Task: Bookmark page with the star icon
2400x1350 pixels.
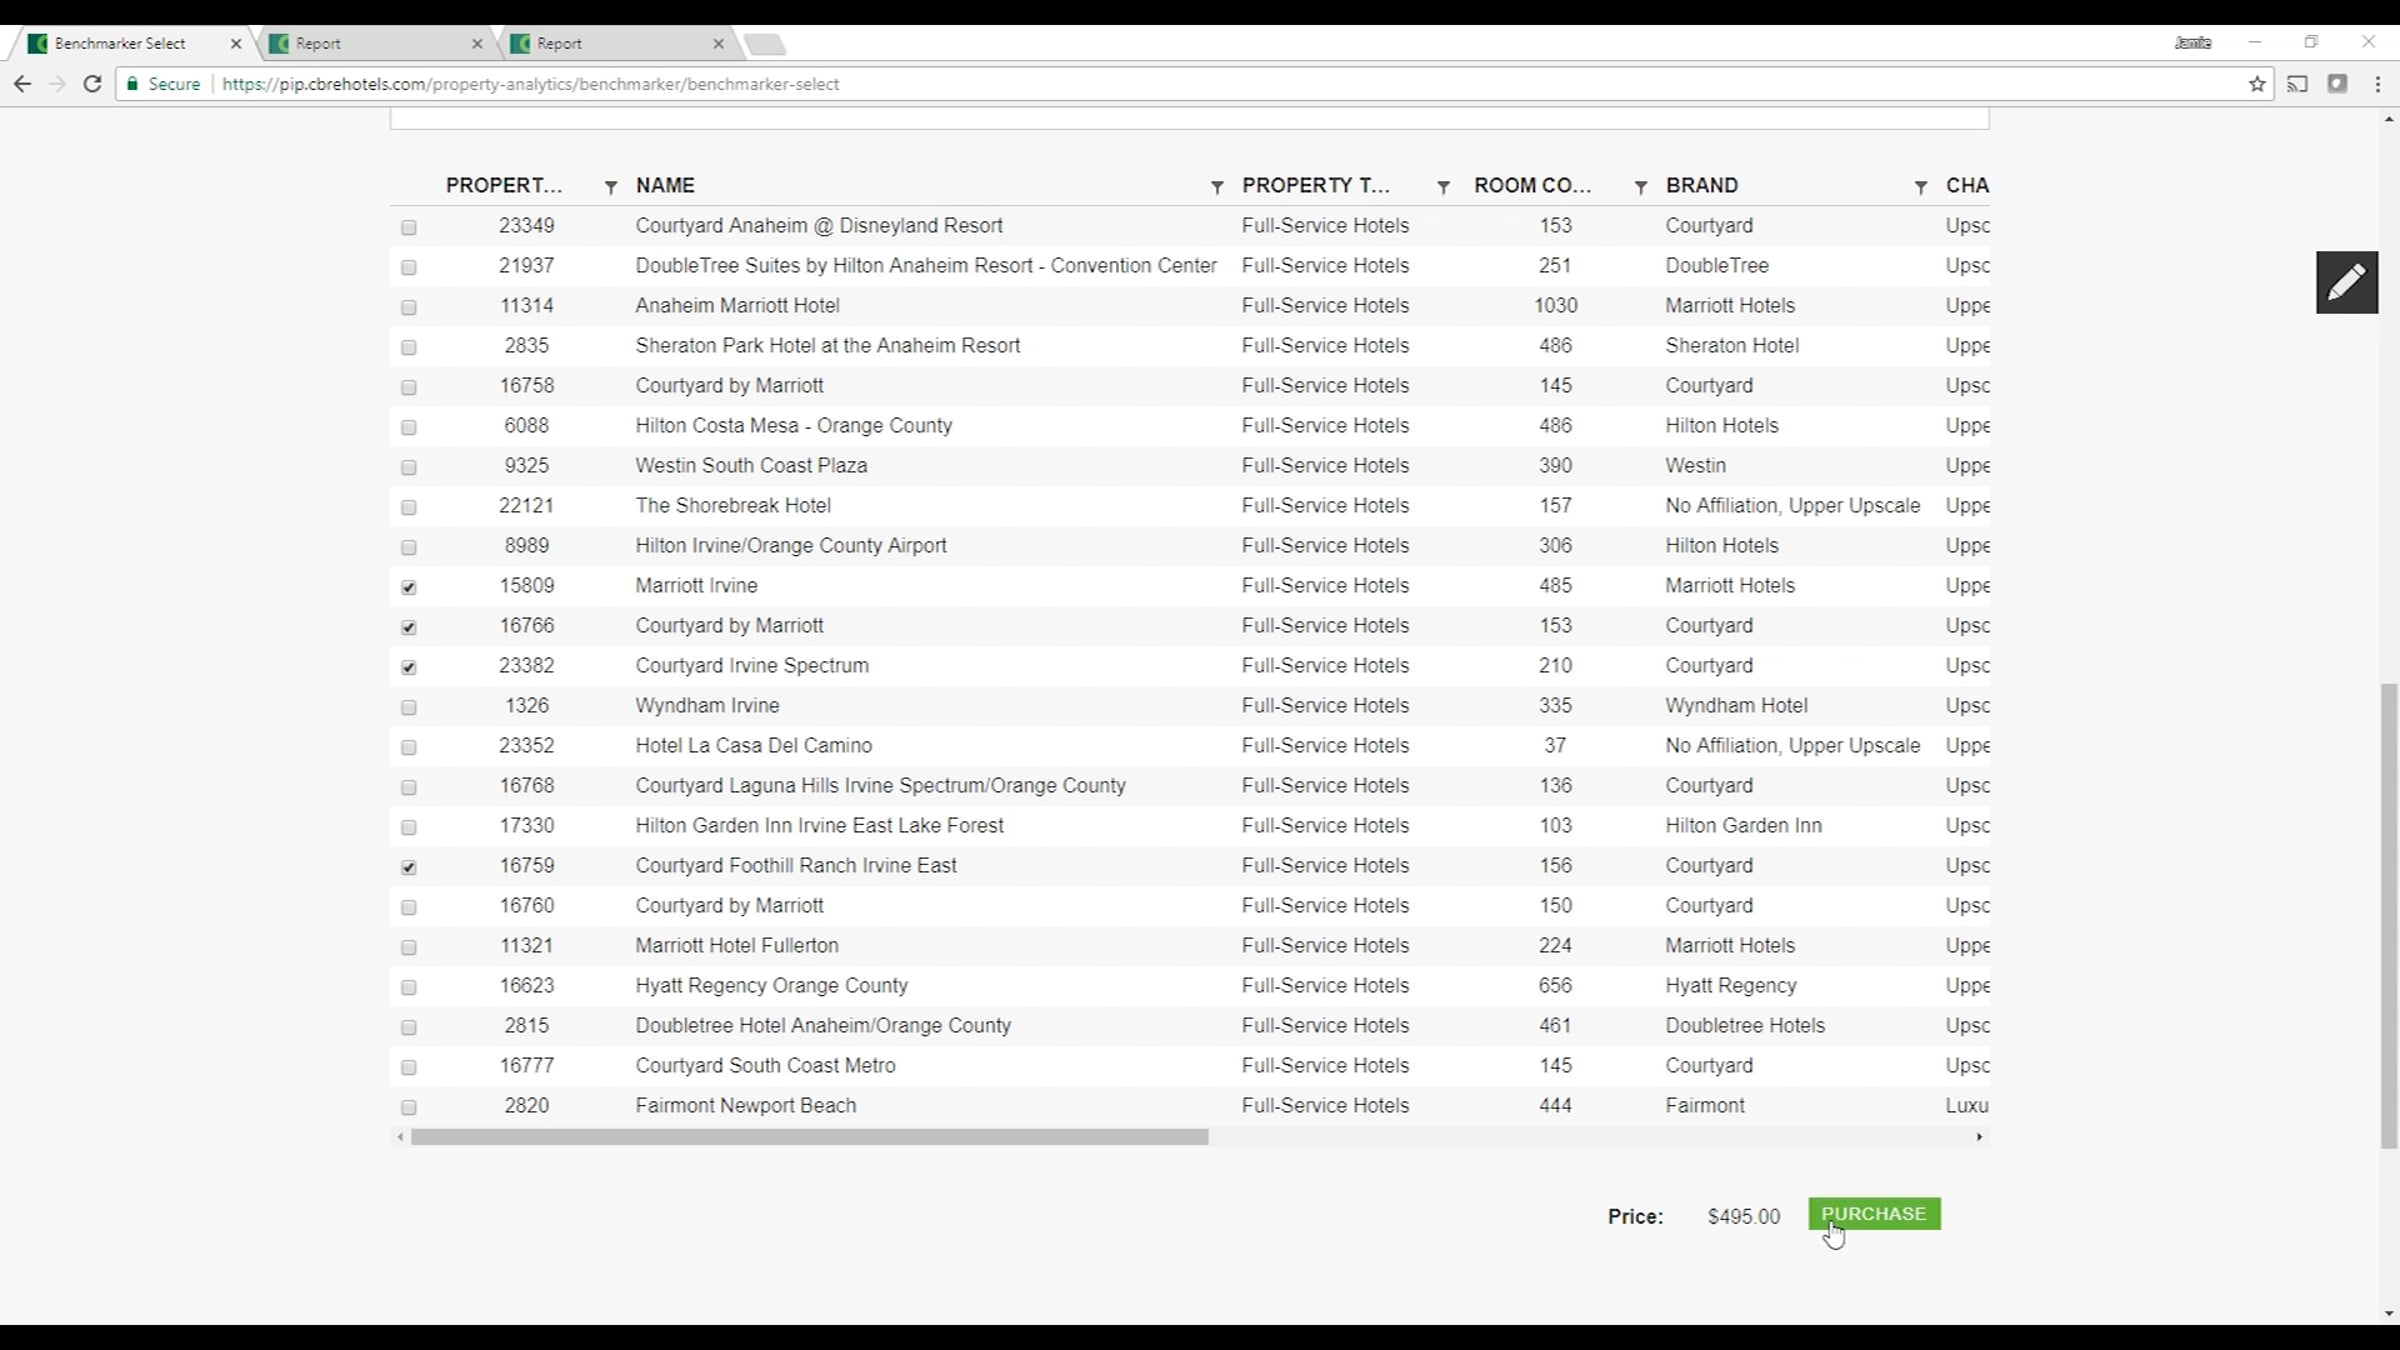Action: 2257,84
